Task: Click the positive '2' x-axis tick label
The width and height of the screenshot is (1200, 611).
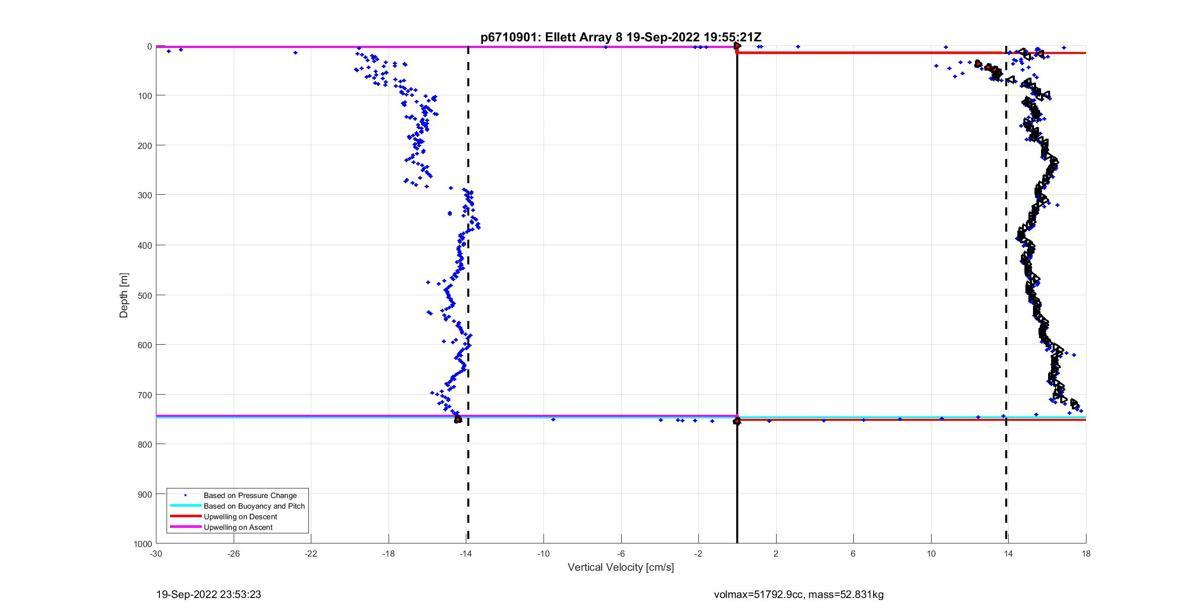Action: coord(776,553)
